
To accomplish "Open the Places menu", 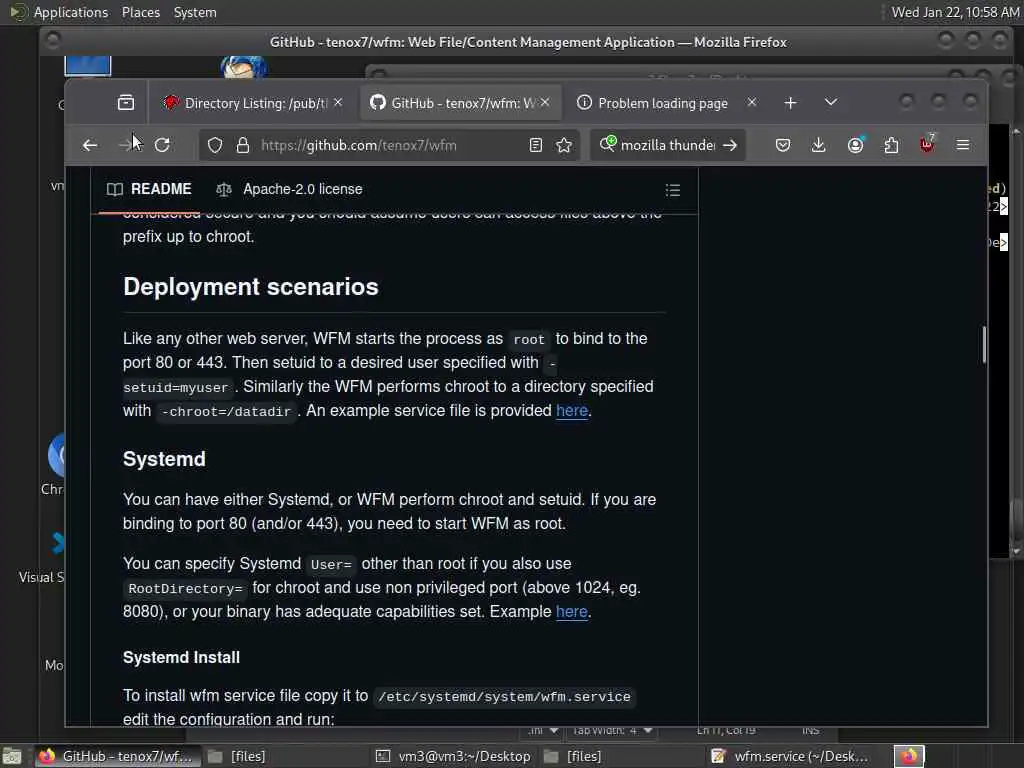I will (140, 12).
